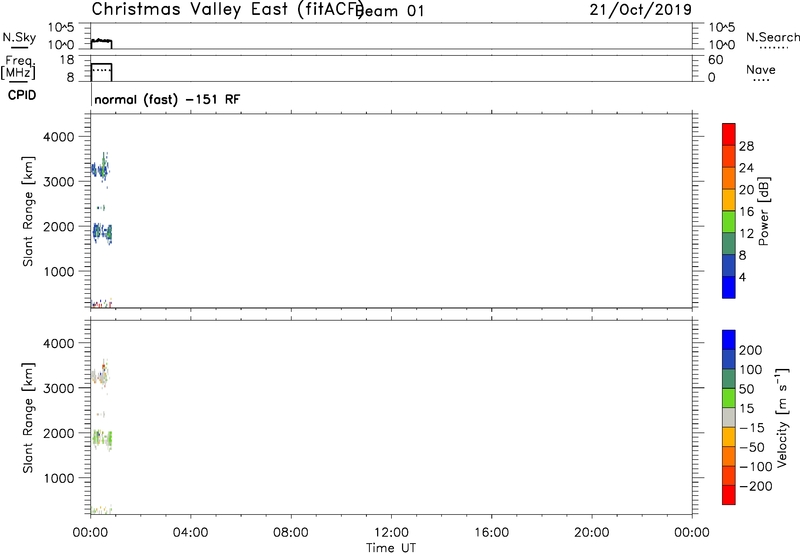Pick the light green 15-50 velocity swatch
Screen dimensions: 800x554
point(729,398)
